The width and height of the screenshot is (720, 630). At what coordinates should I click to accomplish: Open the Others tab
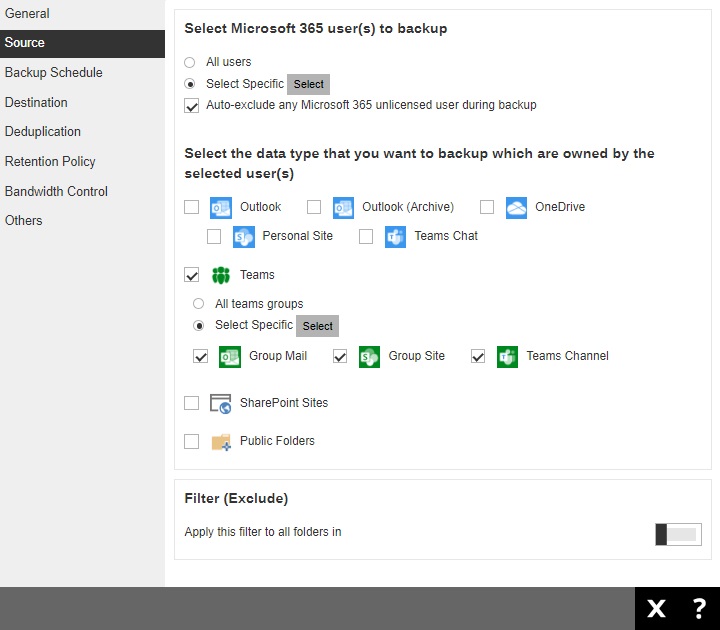click(82, 221)
